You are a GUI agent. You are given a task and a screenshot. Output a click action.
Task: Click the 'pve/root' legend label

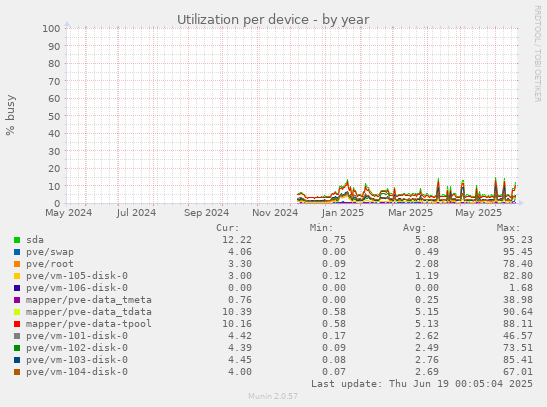pos(50,264)
